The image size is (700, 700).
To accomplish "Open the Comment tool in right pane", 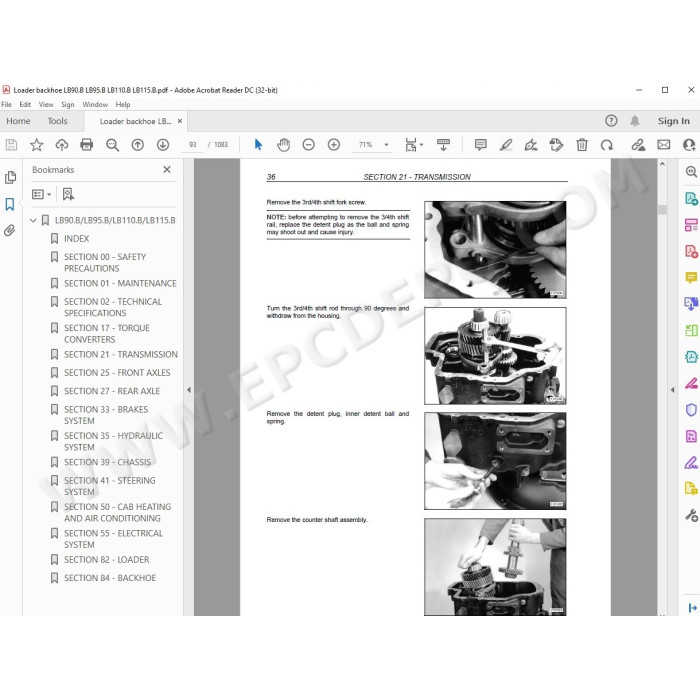I will (691, 278).
